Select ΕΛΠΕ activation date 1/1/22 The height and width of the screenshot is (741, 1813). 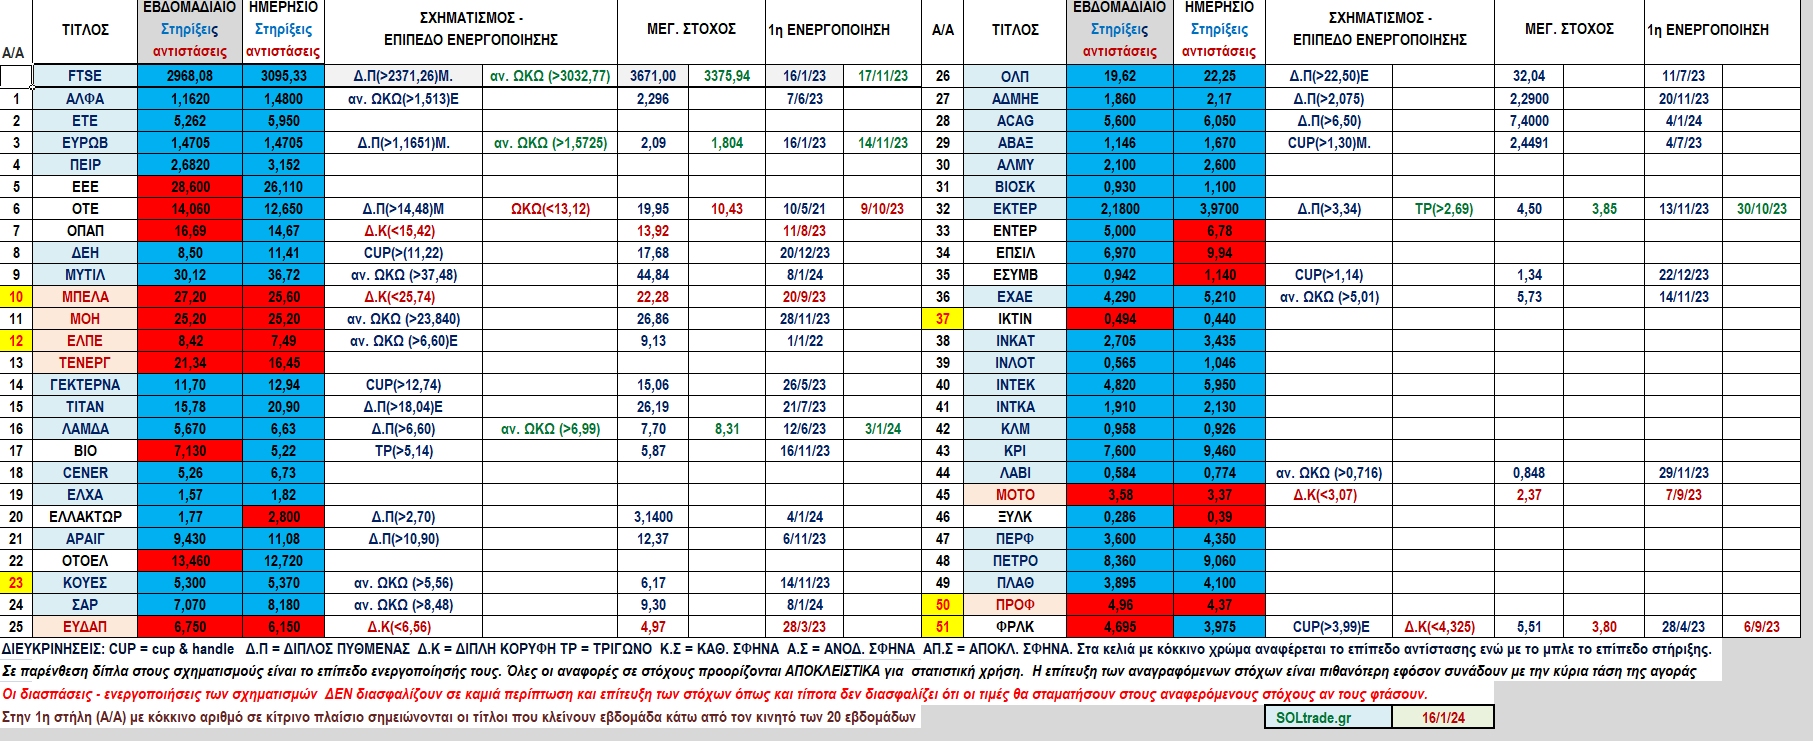805,341
